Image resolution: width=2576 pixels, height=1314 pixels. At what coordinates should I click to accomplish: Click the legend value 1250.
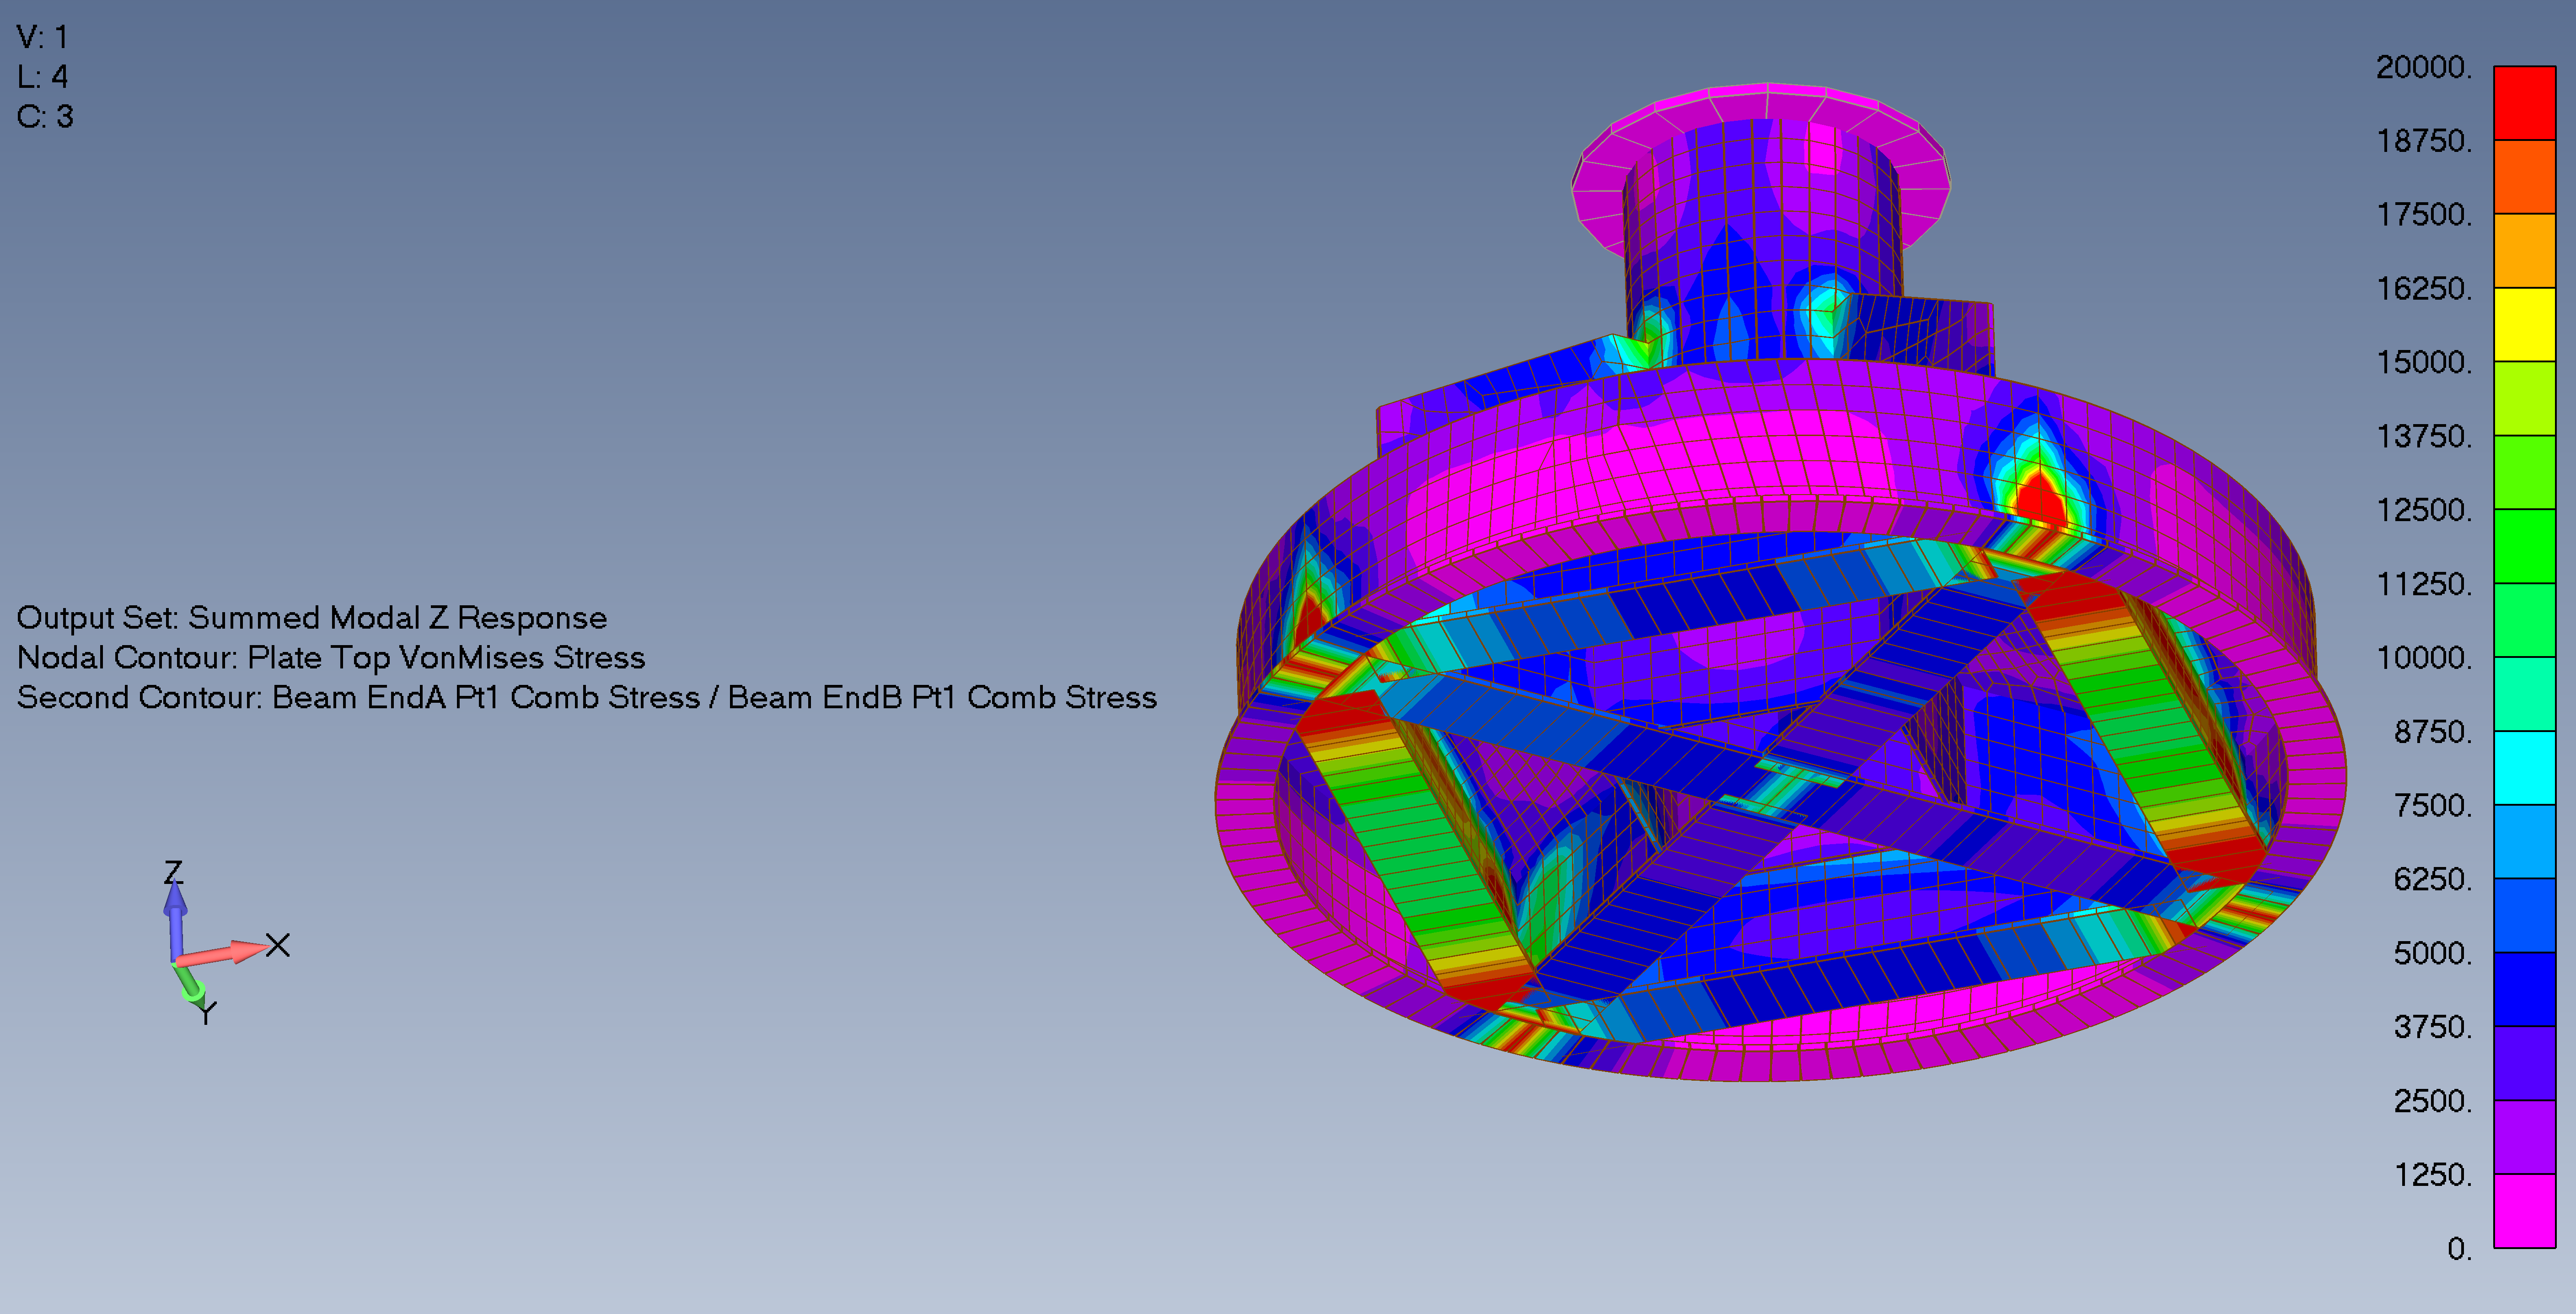pos(2433,1175)
